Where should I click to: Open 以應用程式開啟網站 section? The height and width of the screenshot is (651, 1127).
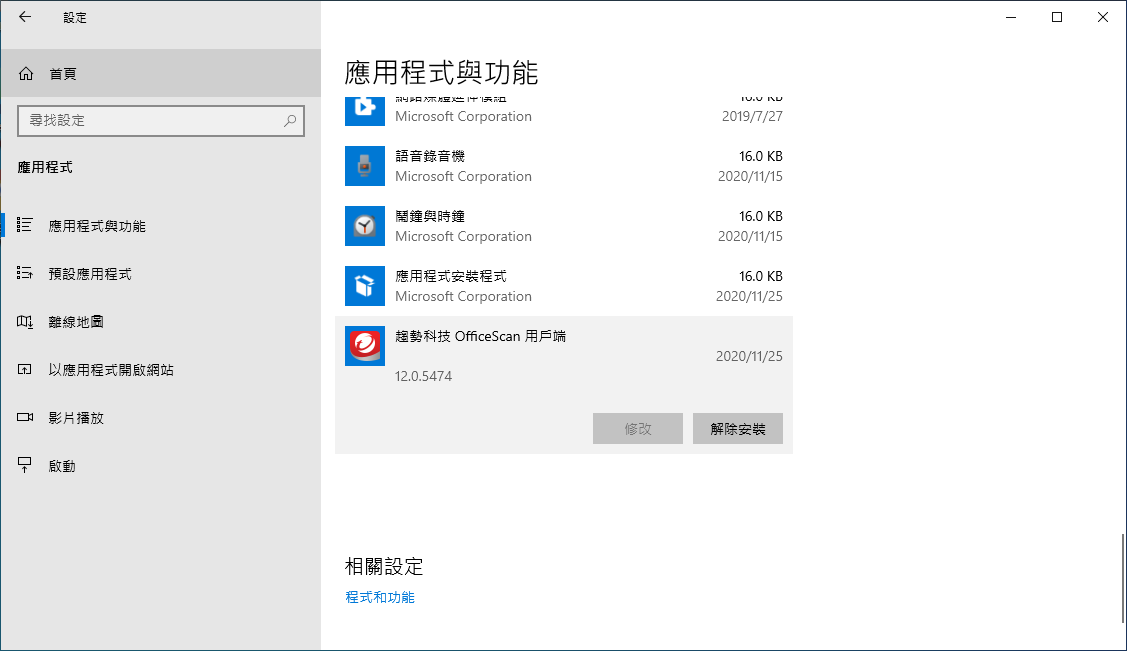(x=161, y=370)
